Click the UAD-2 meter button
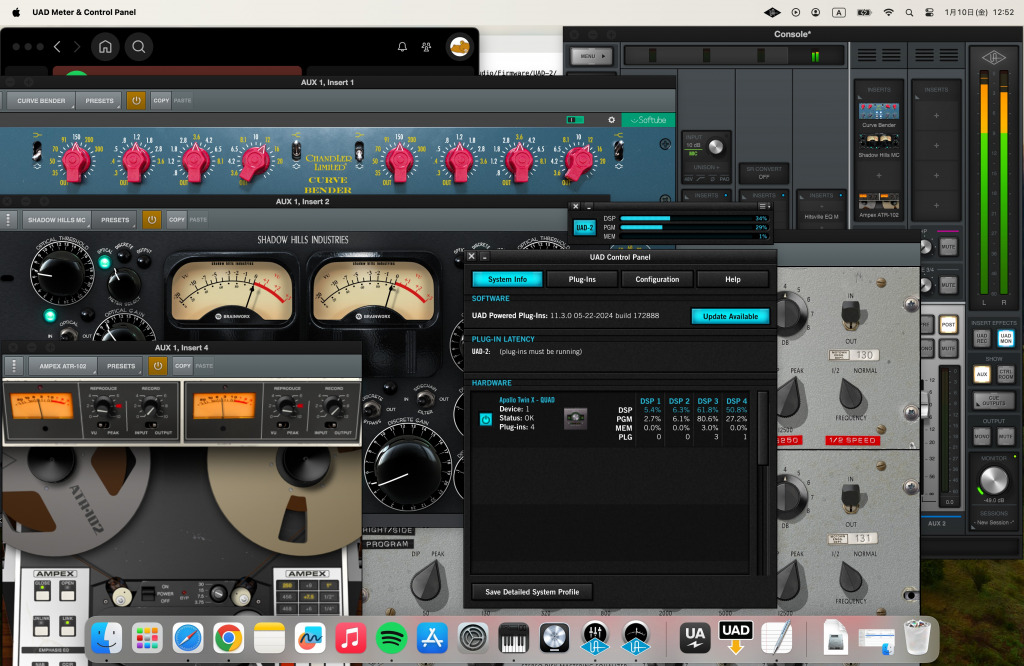The height and width of the screenshot is (666, 1024). [585, 227]
